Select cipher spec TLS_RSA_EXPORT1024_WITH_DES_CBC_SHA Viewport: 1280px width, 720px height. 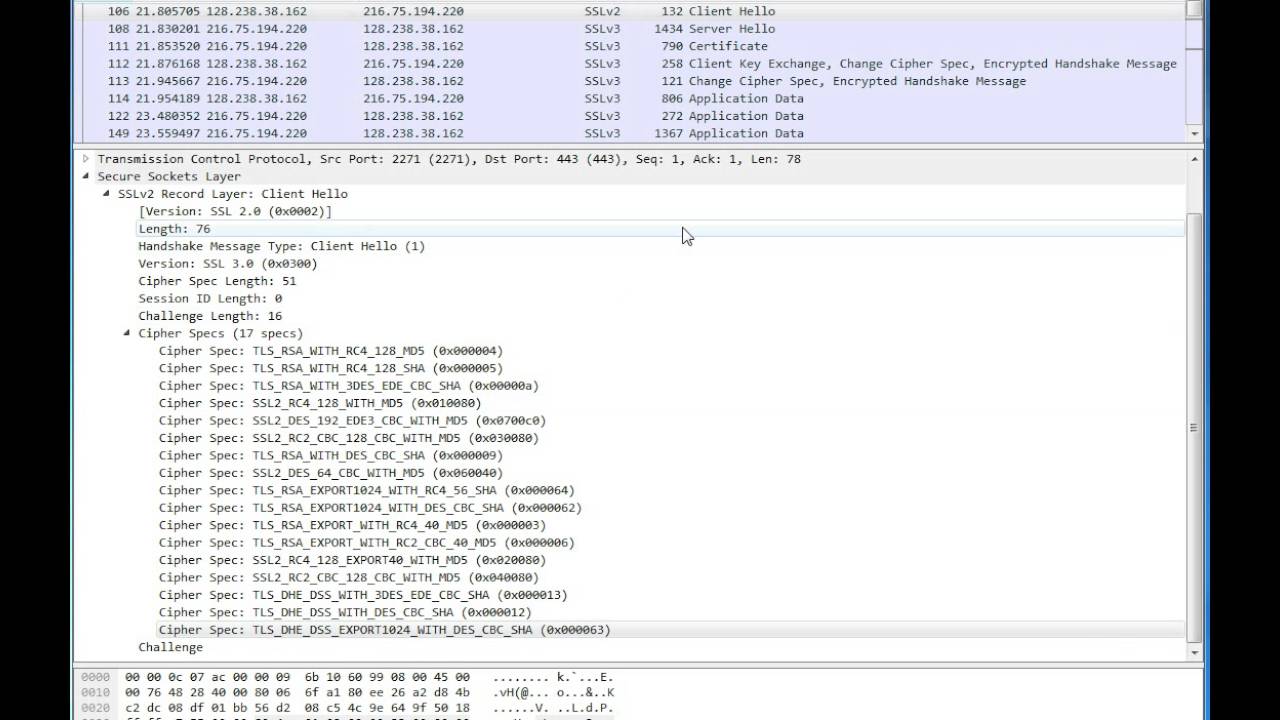[x=370, y=508]
